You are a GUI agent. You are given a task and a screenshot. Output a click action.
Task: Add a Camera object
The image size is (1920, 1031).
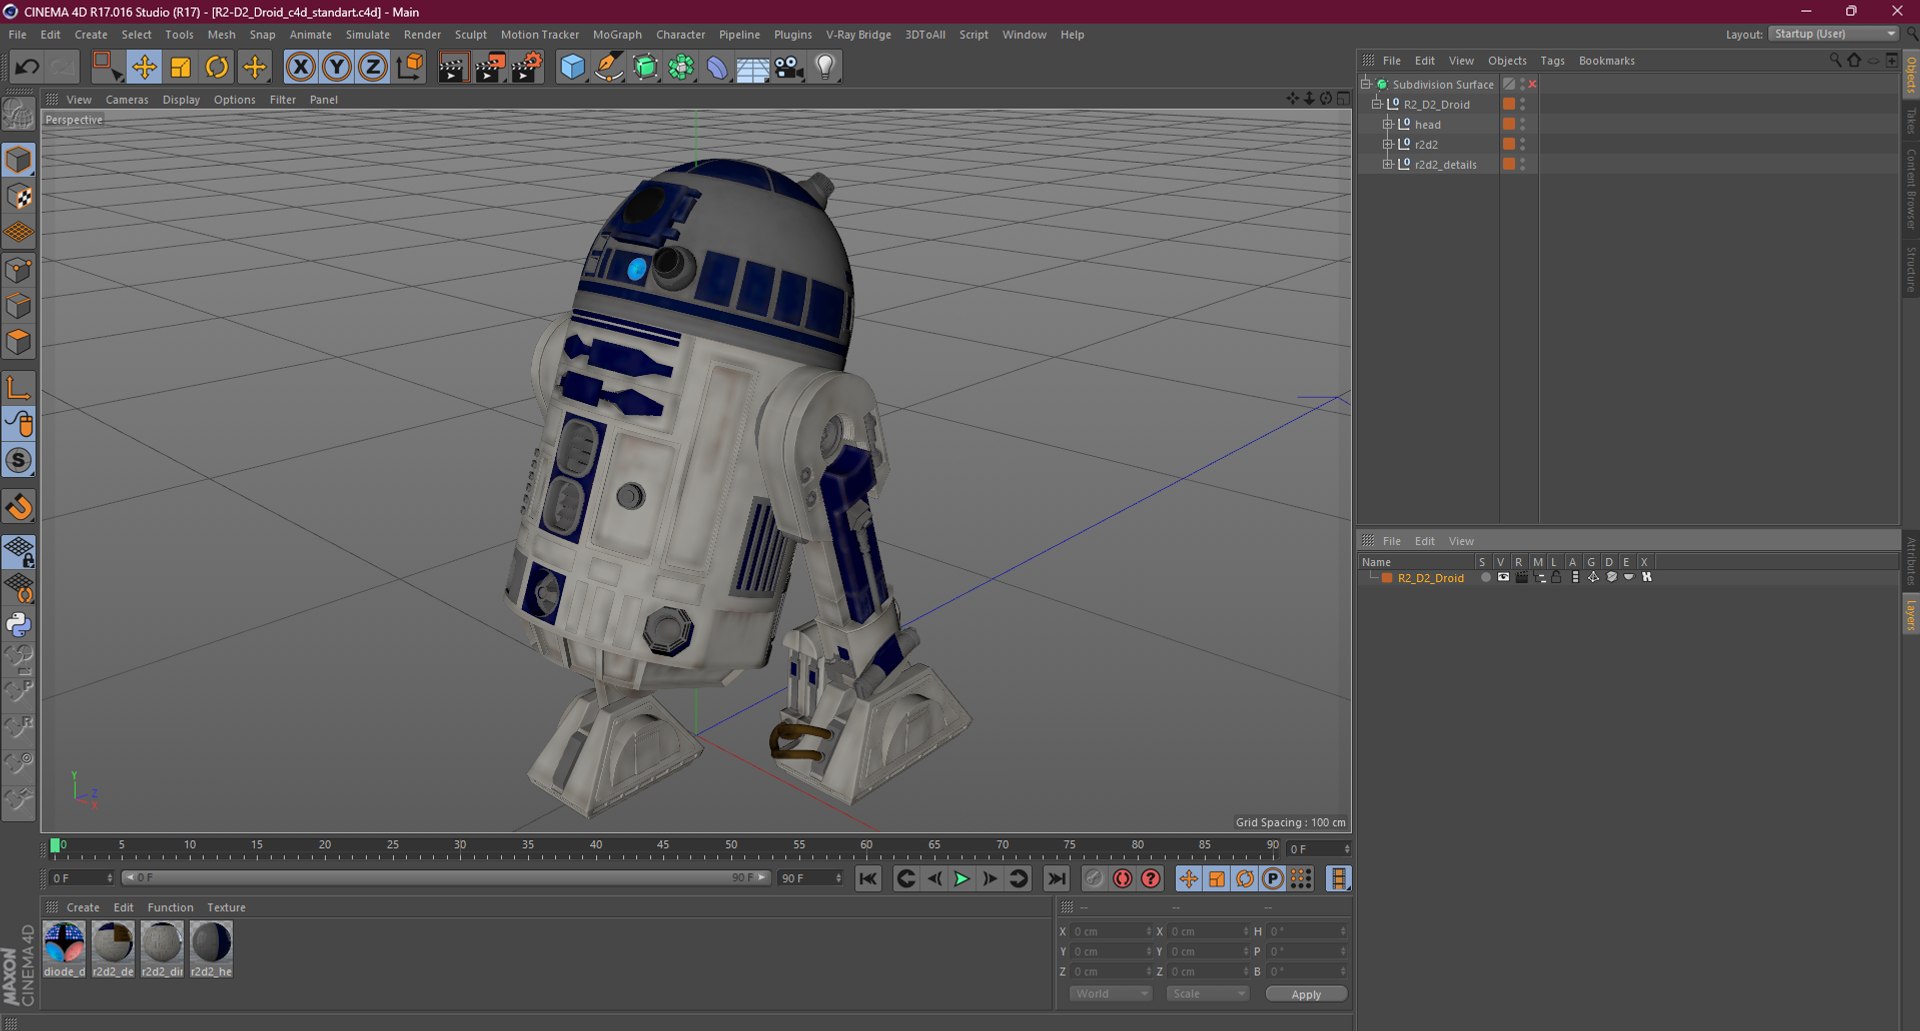click(789, 67)
